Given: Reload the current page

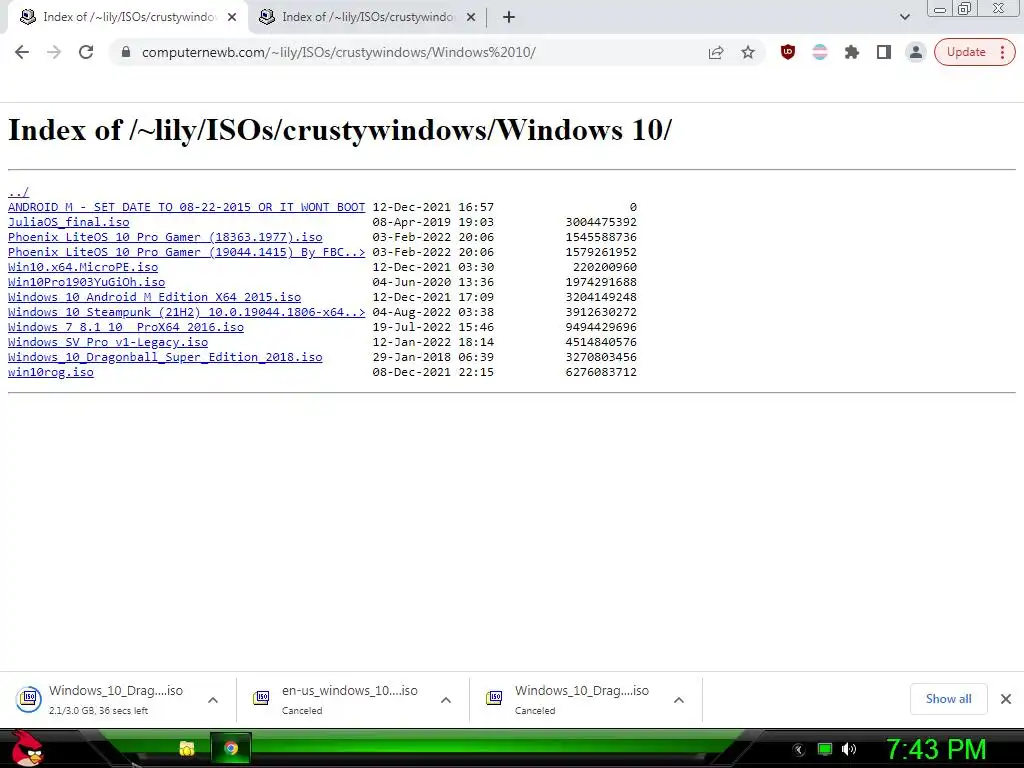Looking at the screenshot, I should [x=86, y=52].
